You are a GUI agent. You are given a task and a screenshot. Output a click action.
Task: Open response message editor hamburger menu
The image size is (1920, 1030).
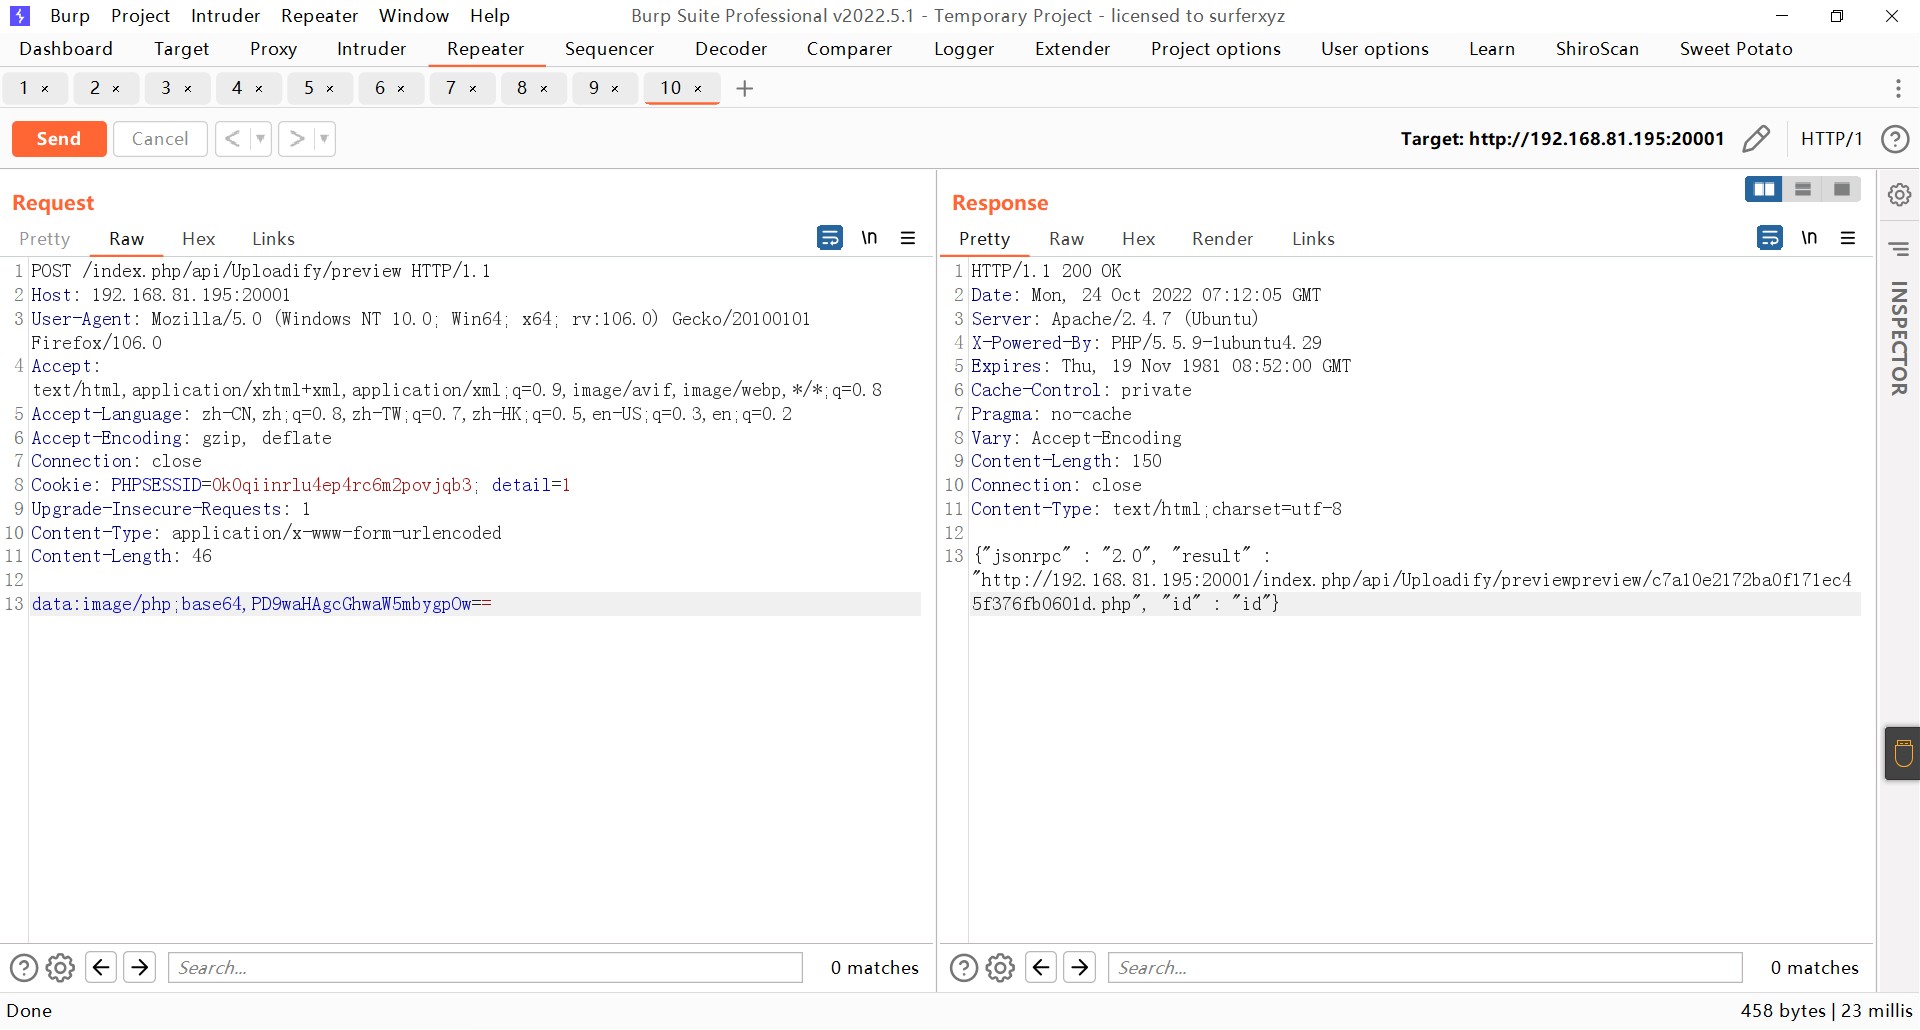[x=1848, y=238]
